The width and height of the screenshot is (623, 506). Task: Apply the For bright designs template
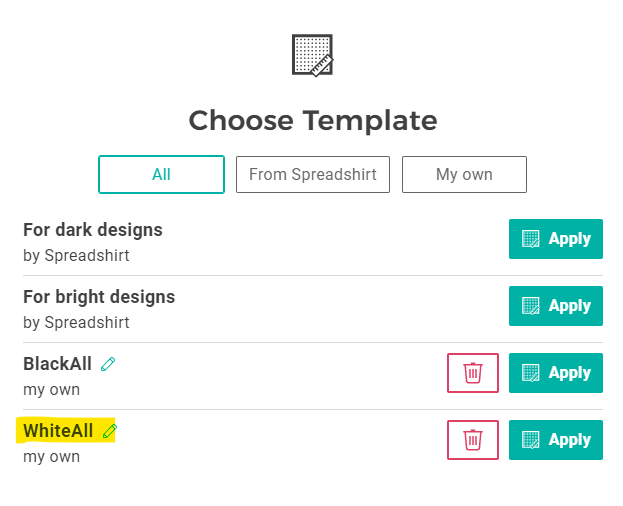(x=556, y=306)
